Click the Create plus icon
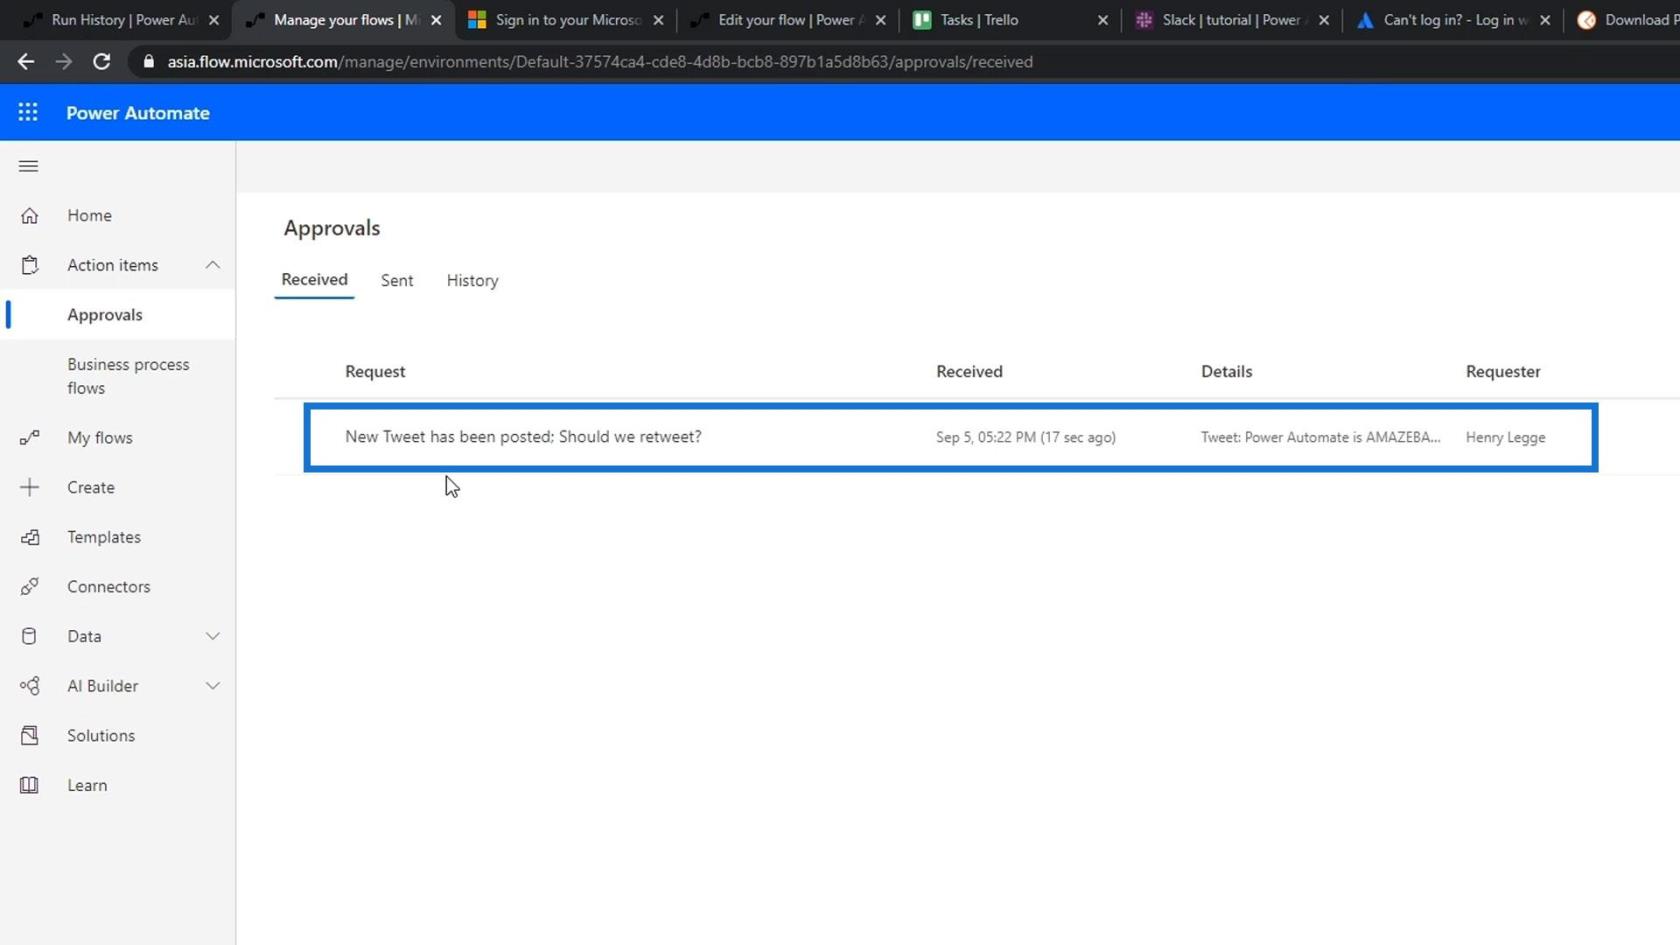 point(29,487)
